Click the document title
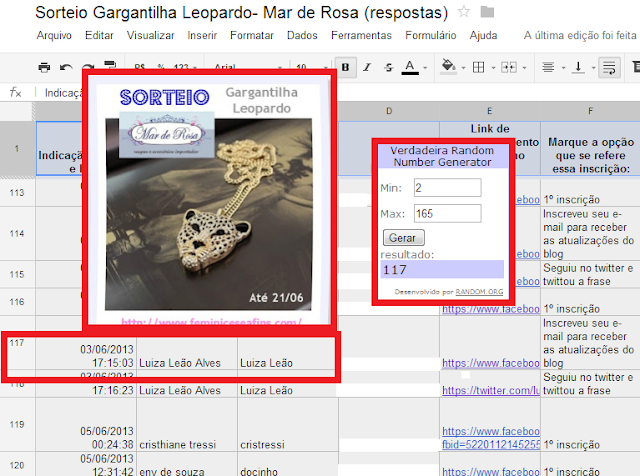The width and height of the screenshot is (640, 476). [241, 12]
